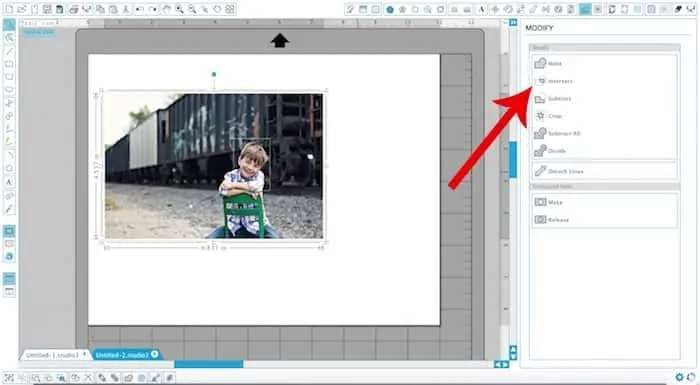Viewport: 700px width, 385px height.
Task: Select the Knife tool in left toolbar
Action: (x=9, y=209)
